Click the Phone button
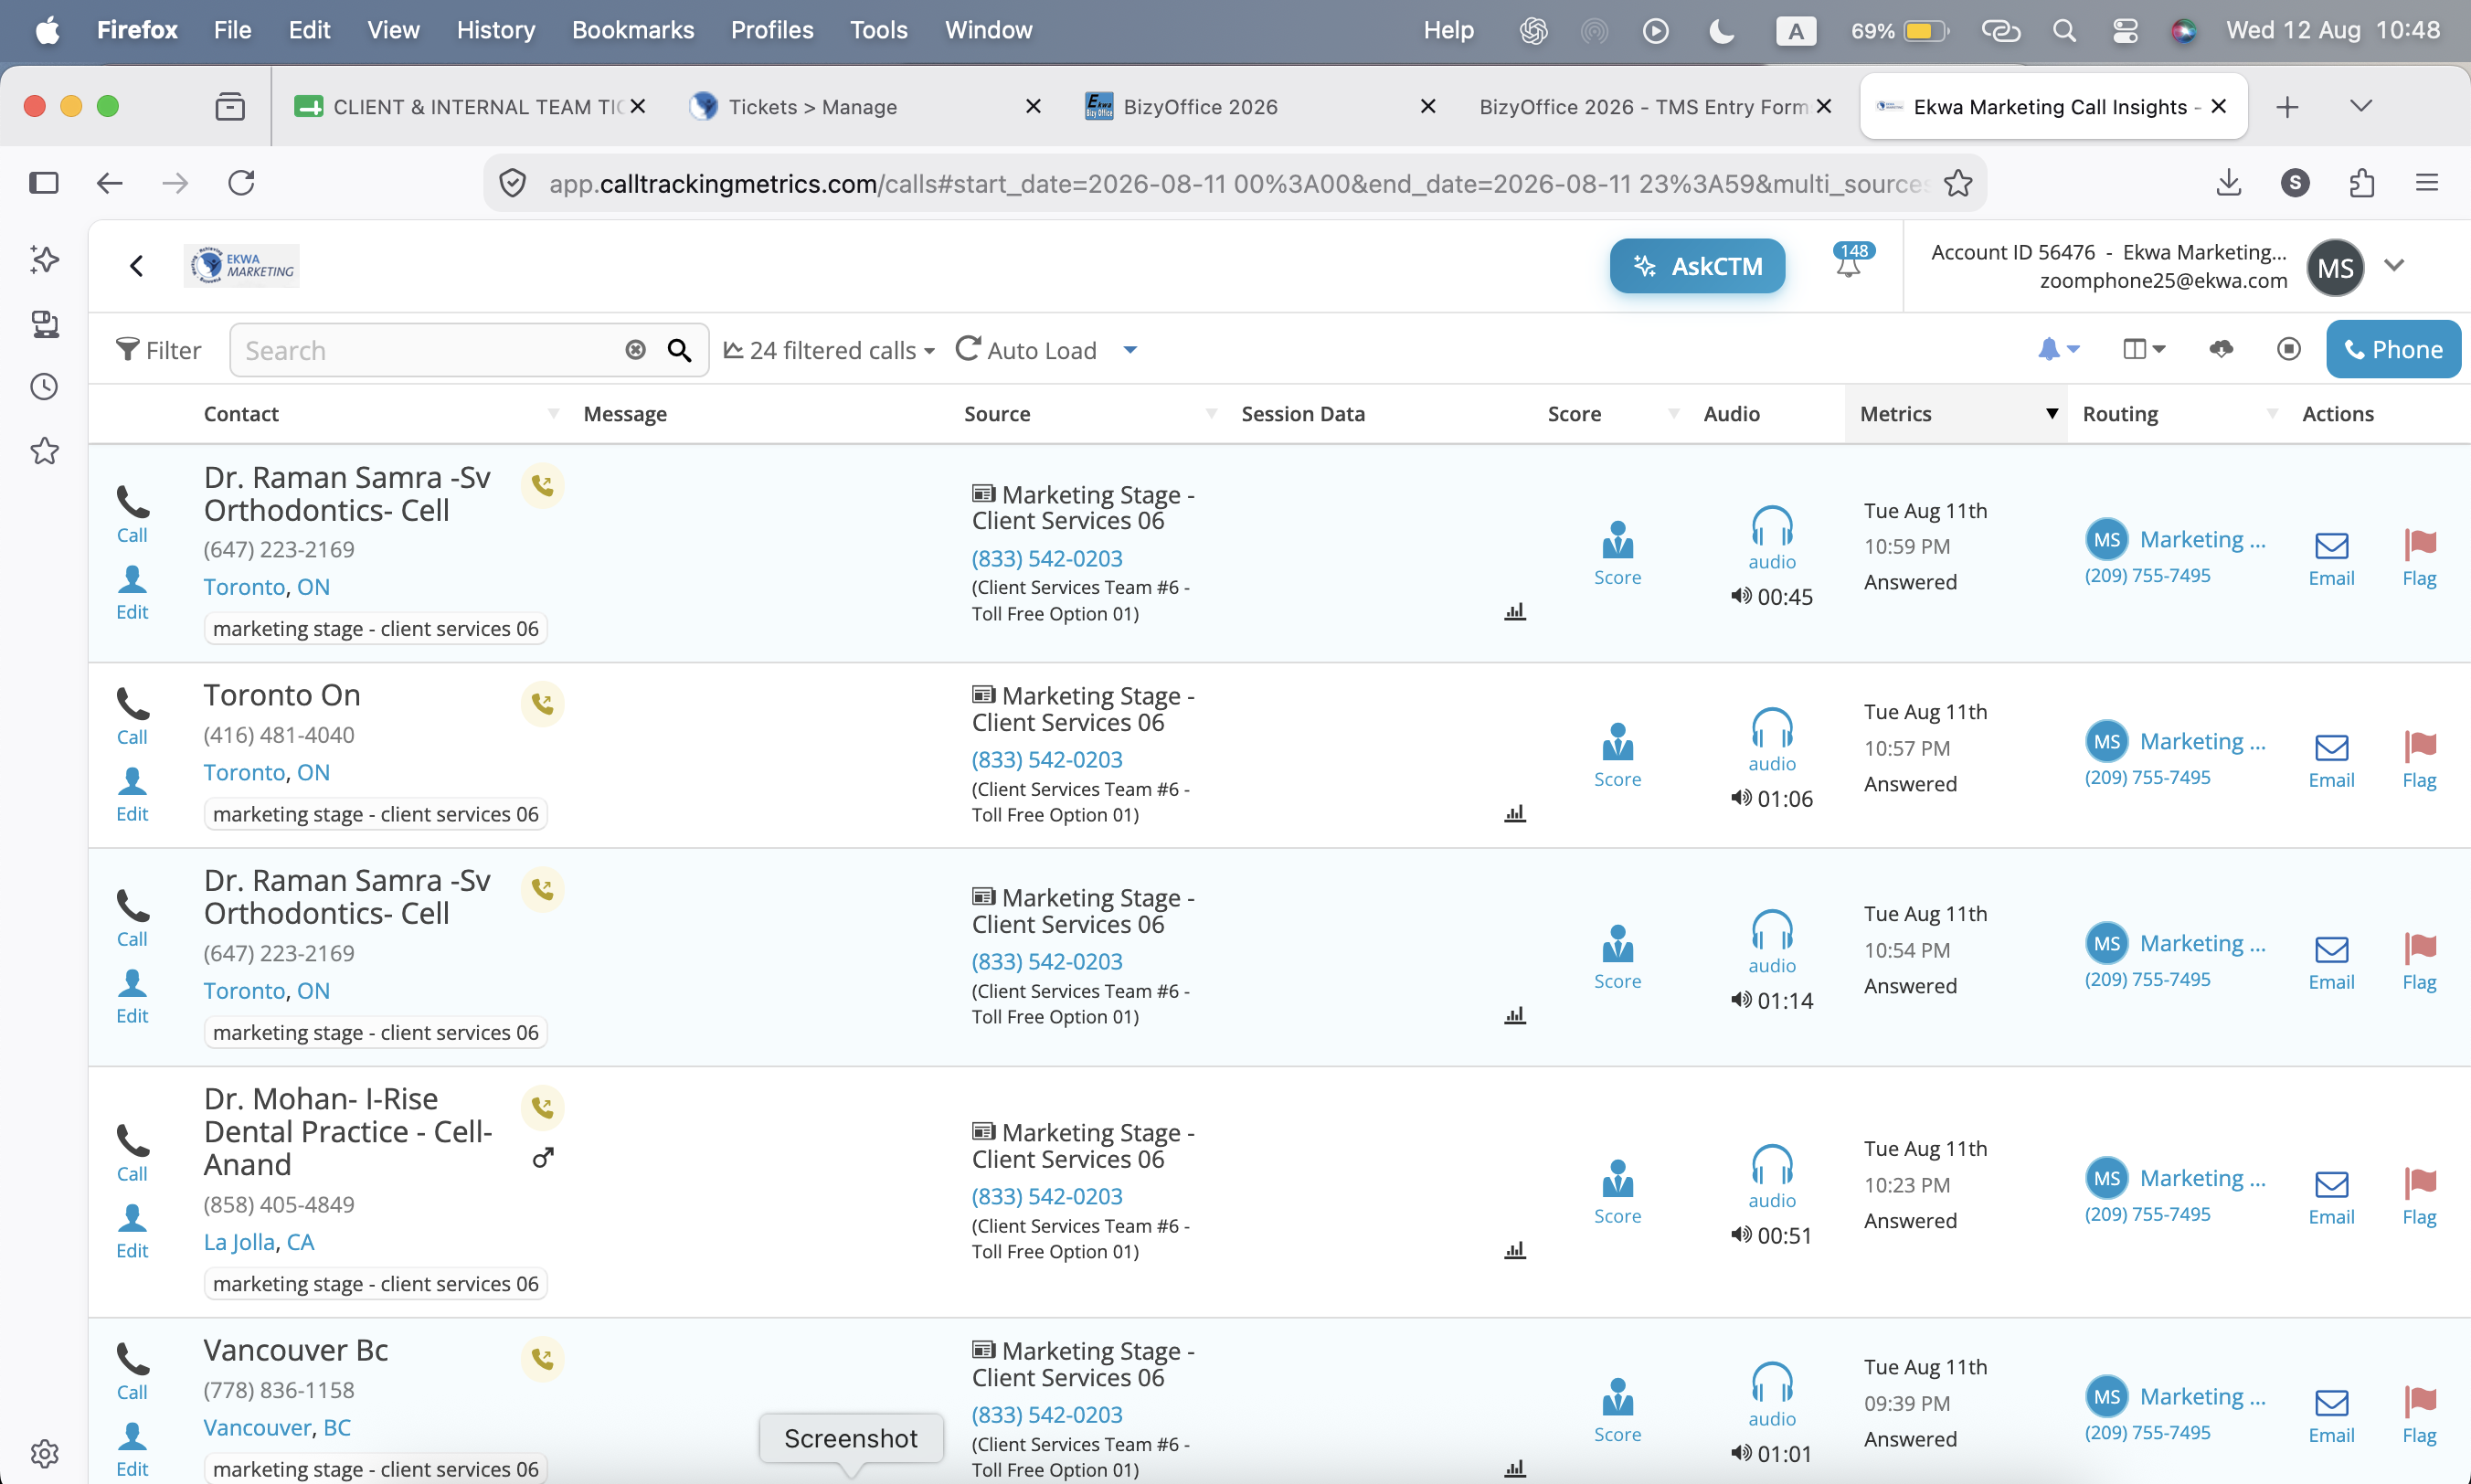The width and height of the screenshot is (2471, 1484). (2393, 349)
